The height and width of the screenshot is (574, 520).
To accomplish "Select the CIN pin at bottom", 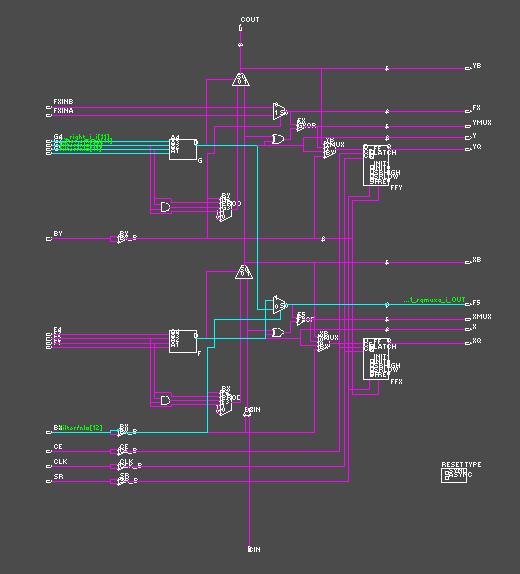I will pos(250,549).
